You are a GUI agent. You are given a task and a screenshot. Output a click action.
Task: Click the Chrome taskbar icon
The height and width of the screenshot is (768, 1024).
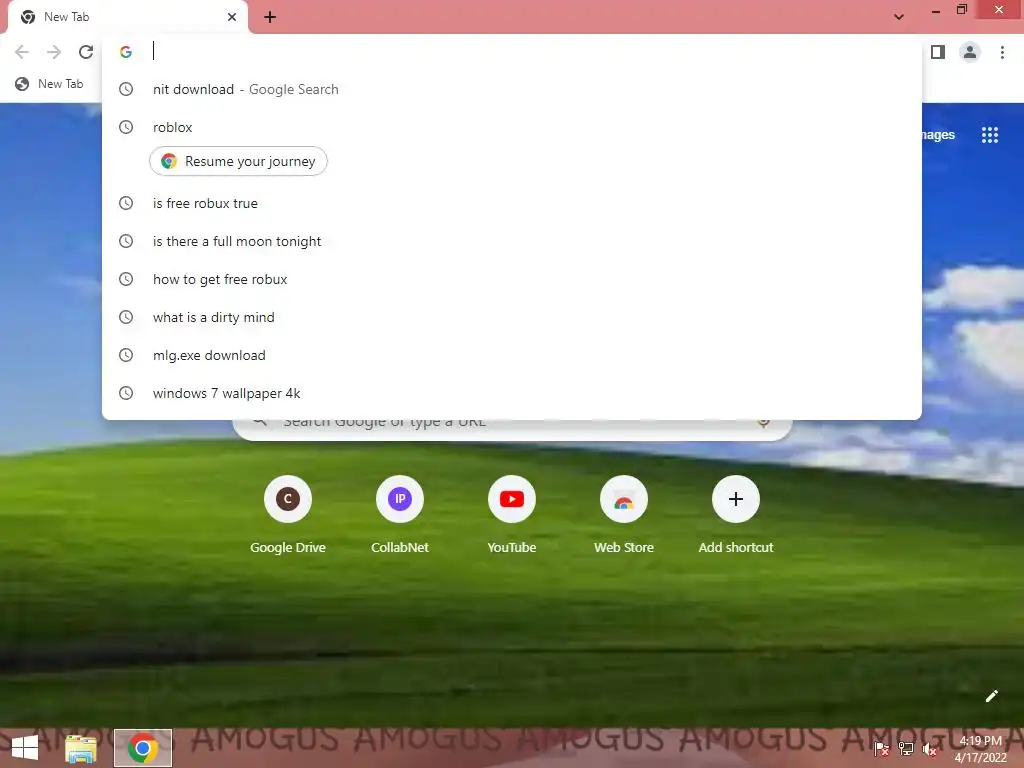coord(143,748)
